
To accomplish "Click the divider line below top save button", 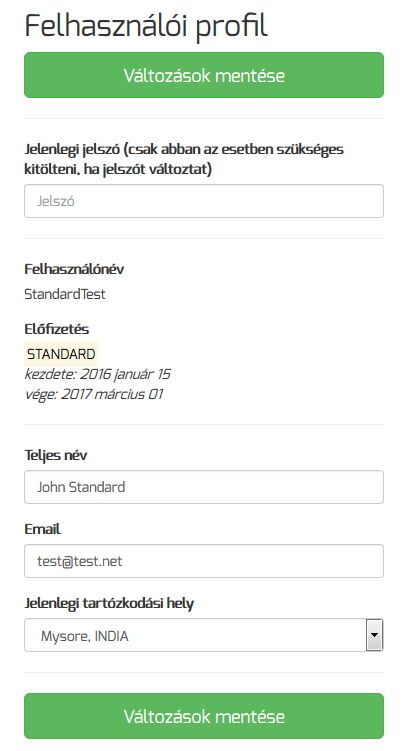I will click(204, 118).
